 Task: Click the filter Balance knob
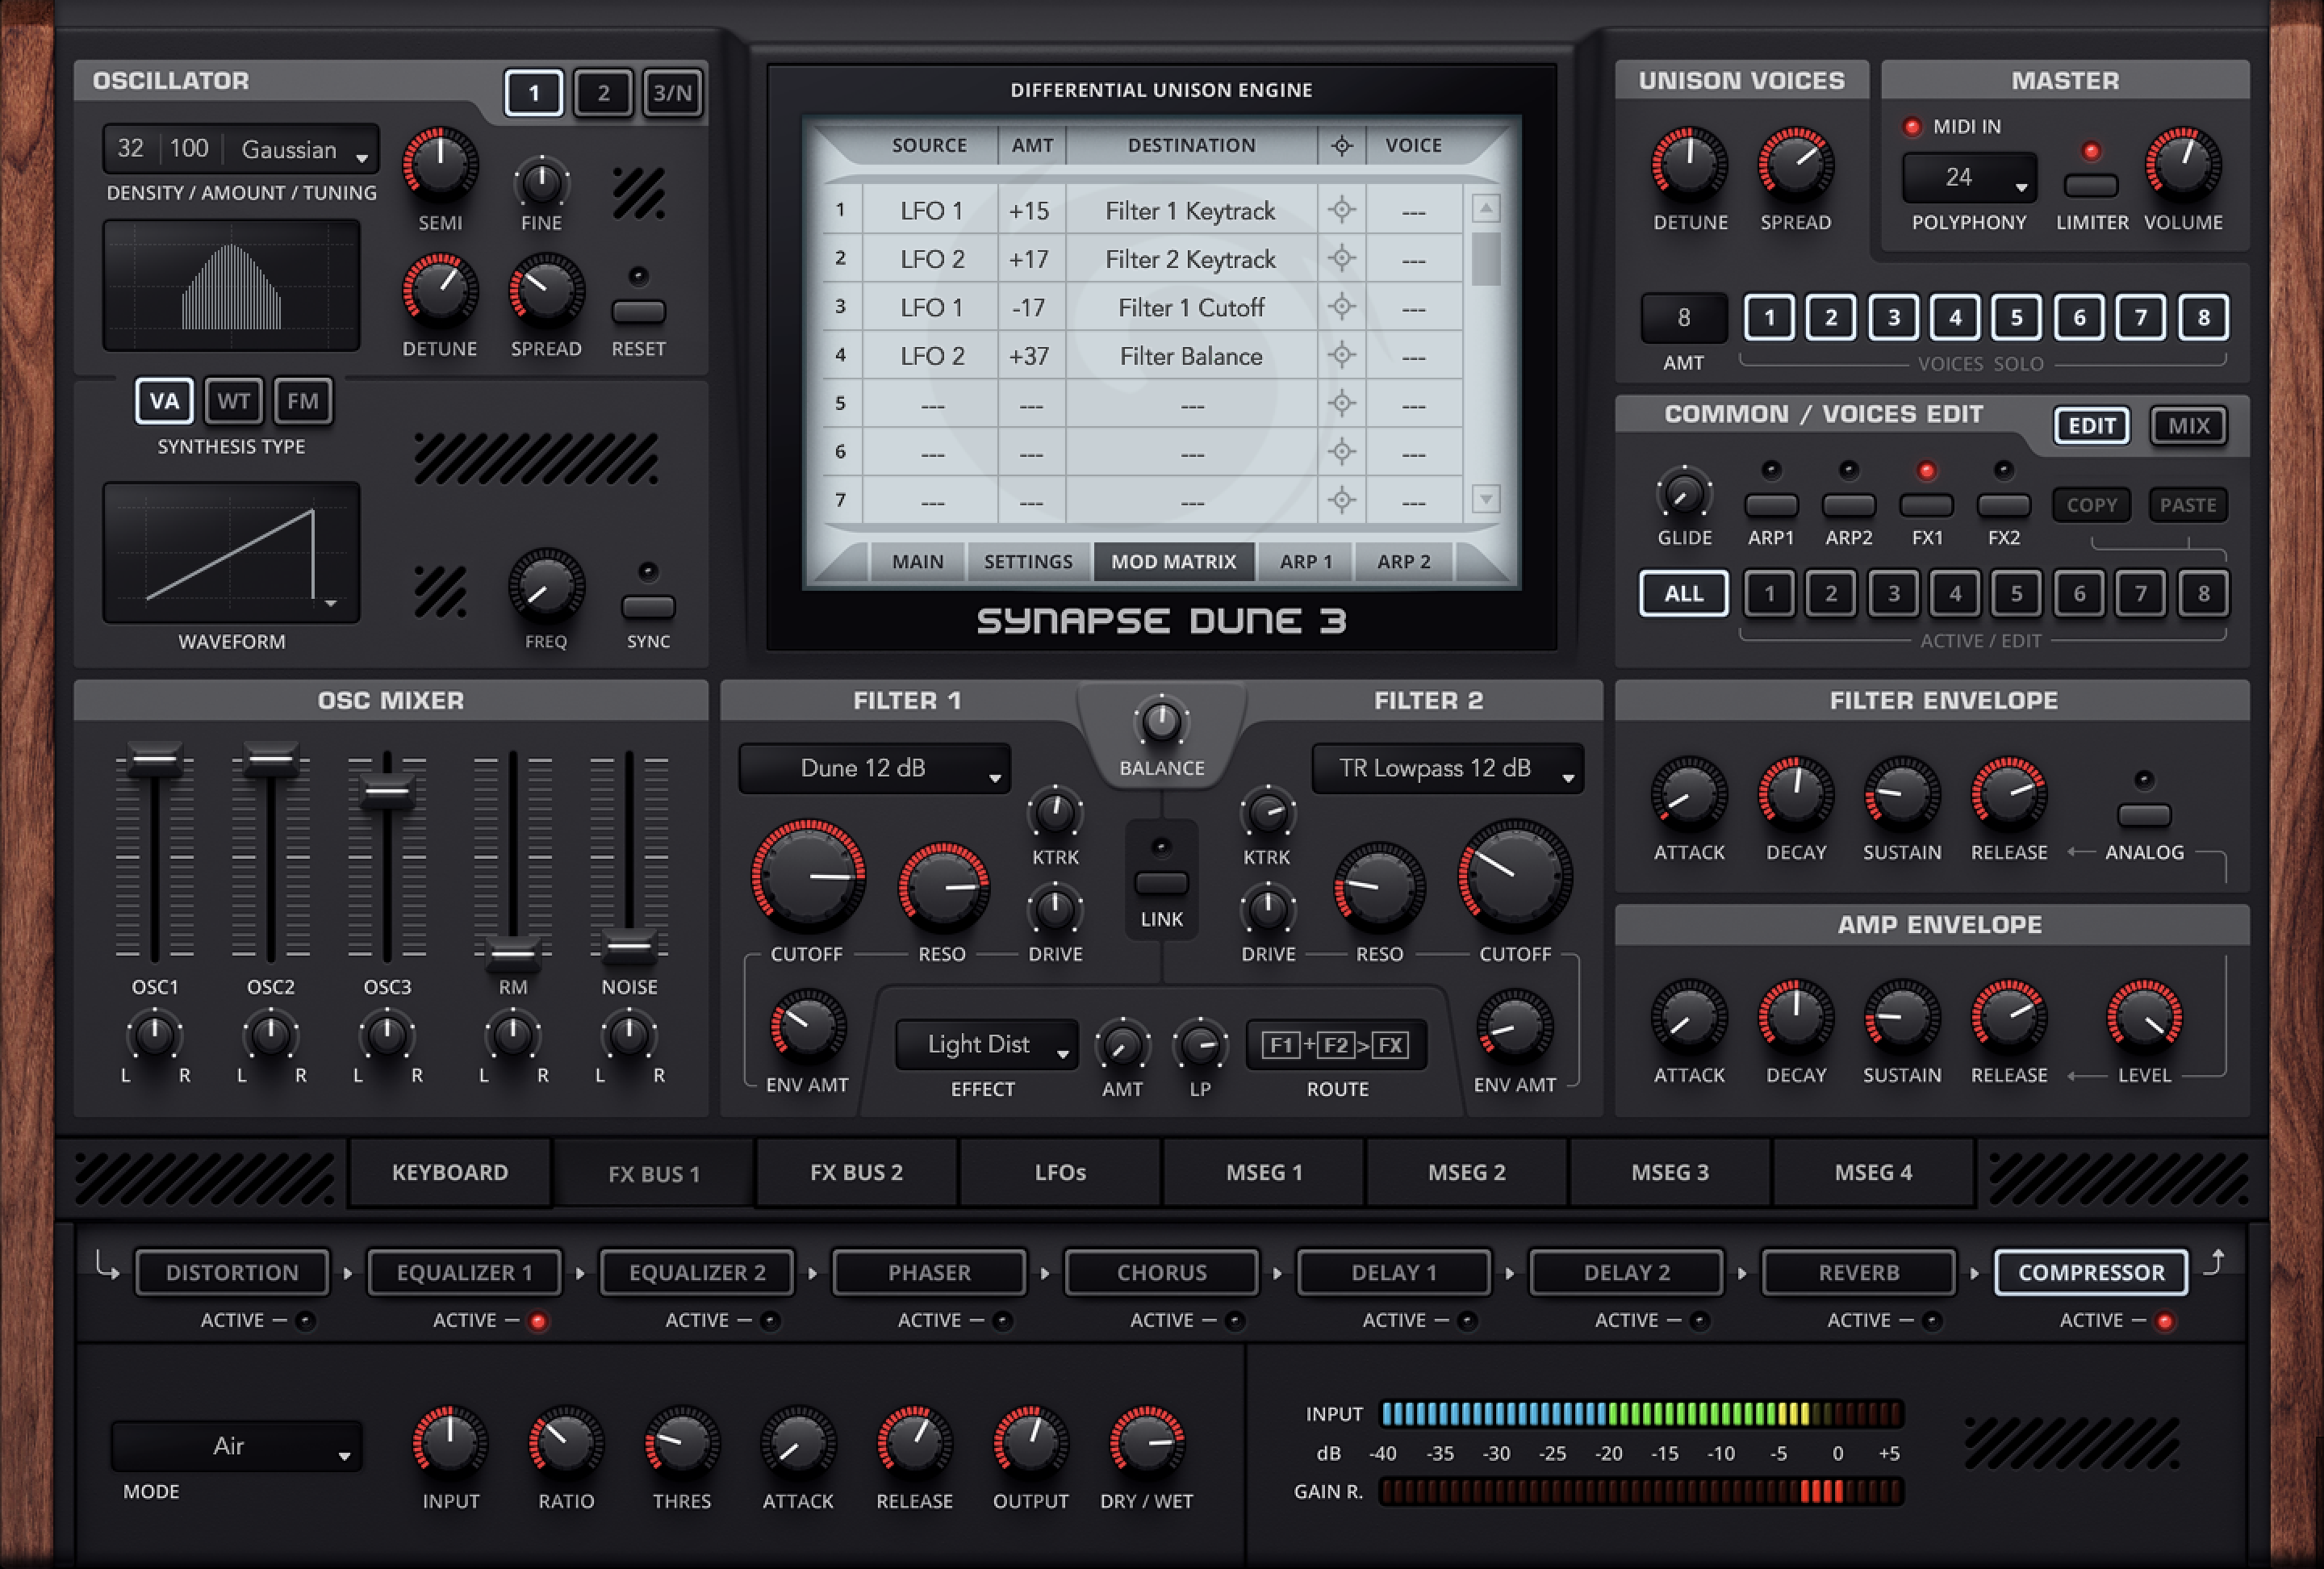1161,721
